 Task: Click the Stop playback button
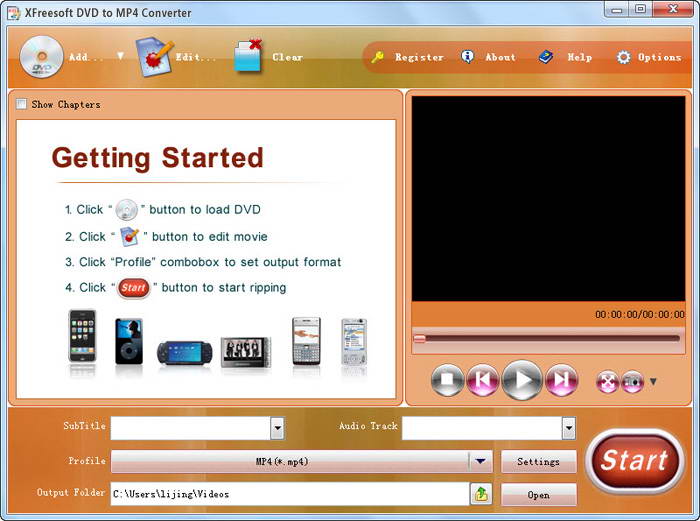point(448,380)
